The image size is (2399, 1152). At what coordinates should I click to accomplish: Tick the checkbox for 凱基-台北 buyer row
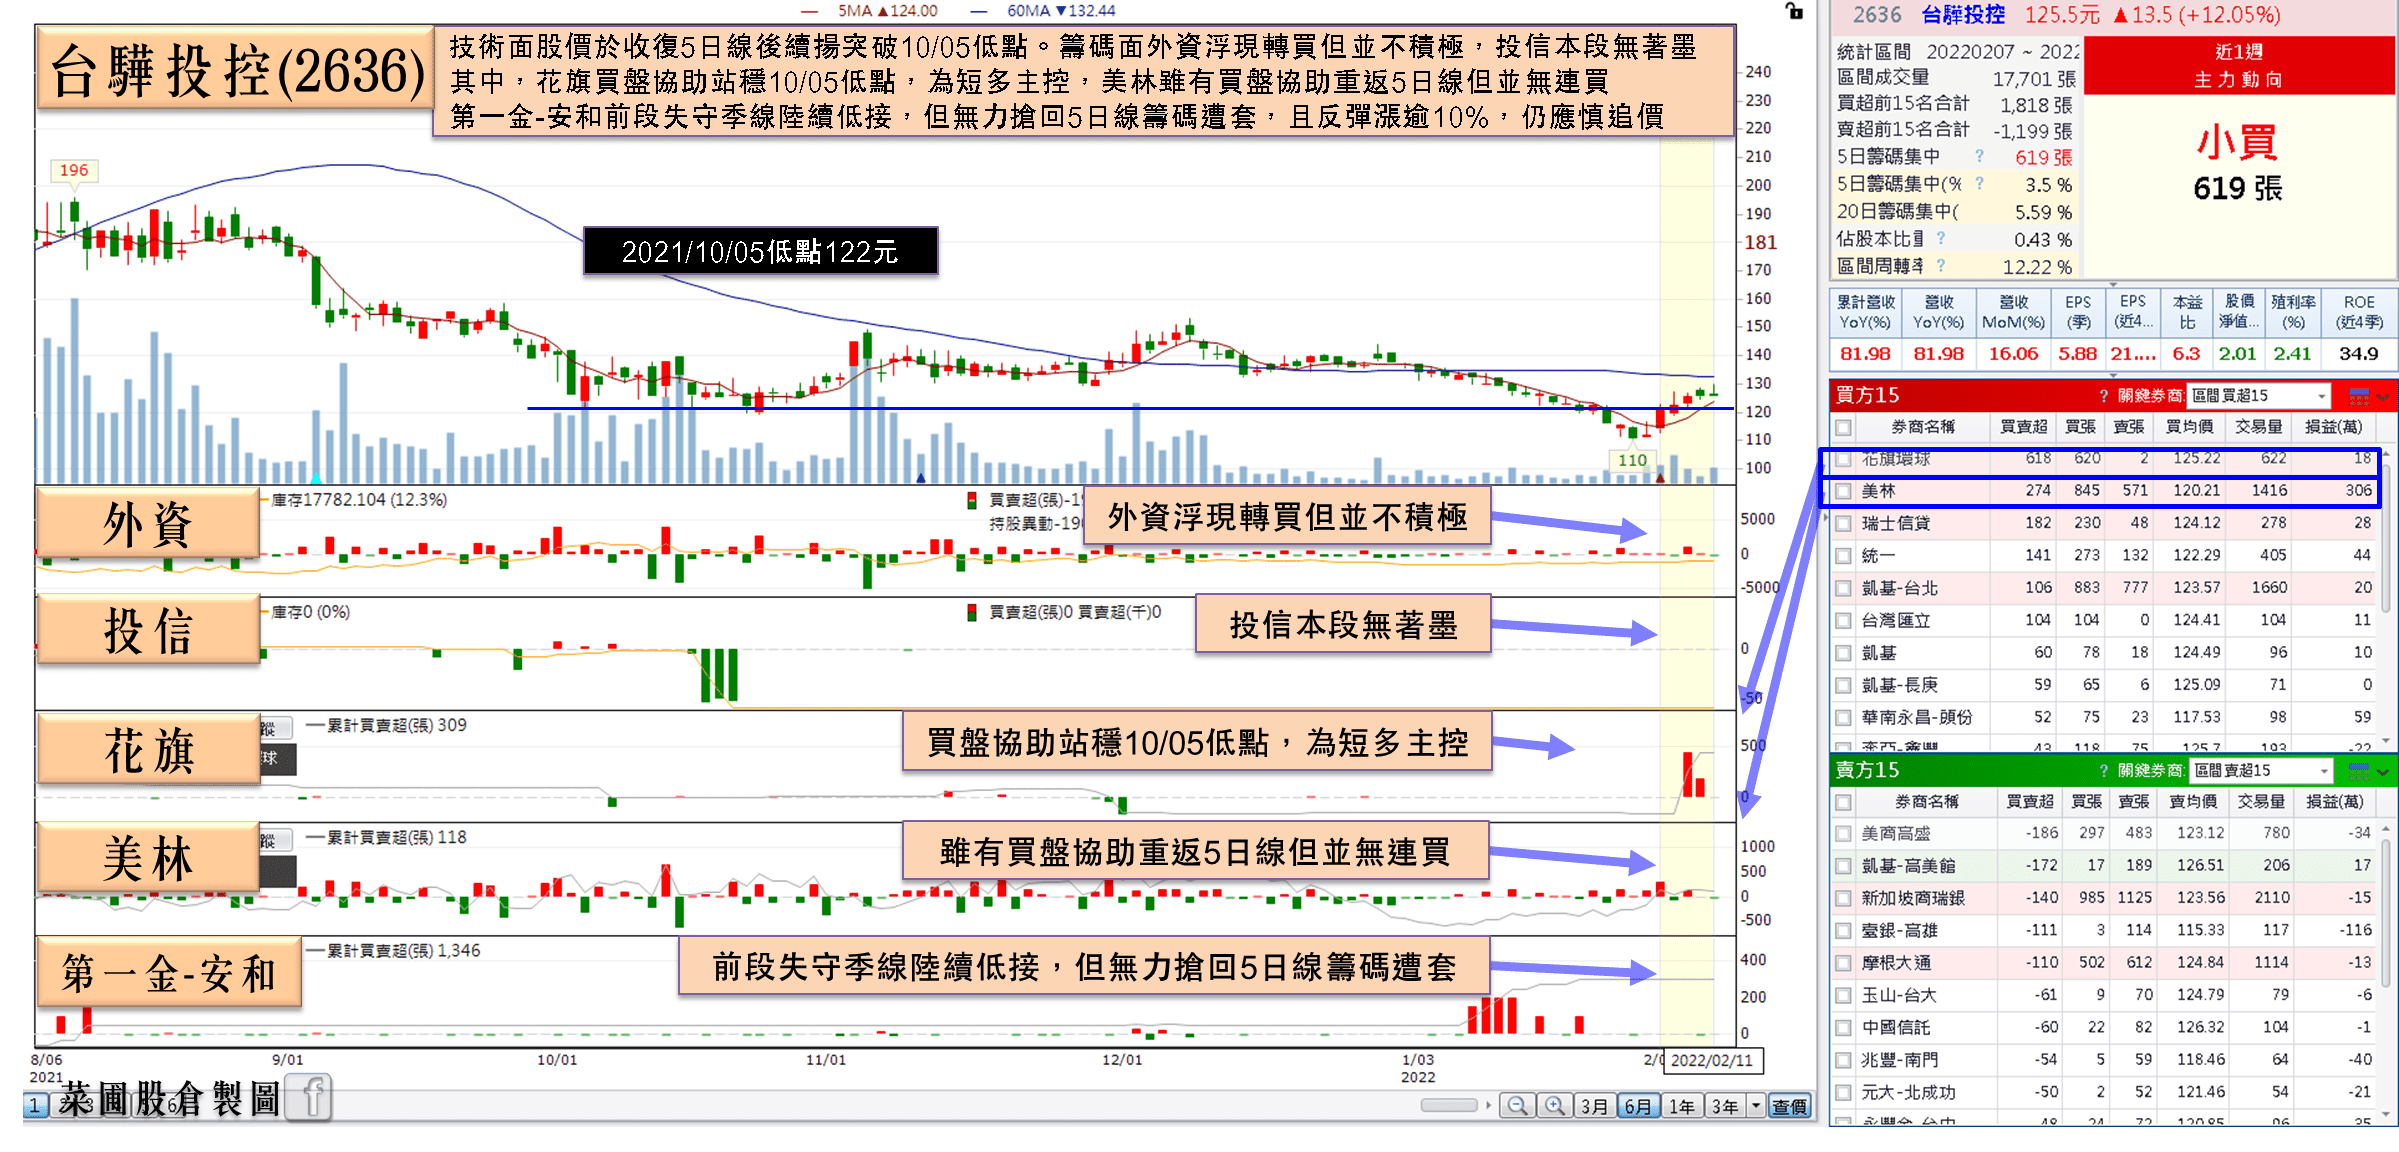pyautogui.click(x=1844, y=589)
